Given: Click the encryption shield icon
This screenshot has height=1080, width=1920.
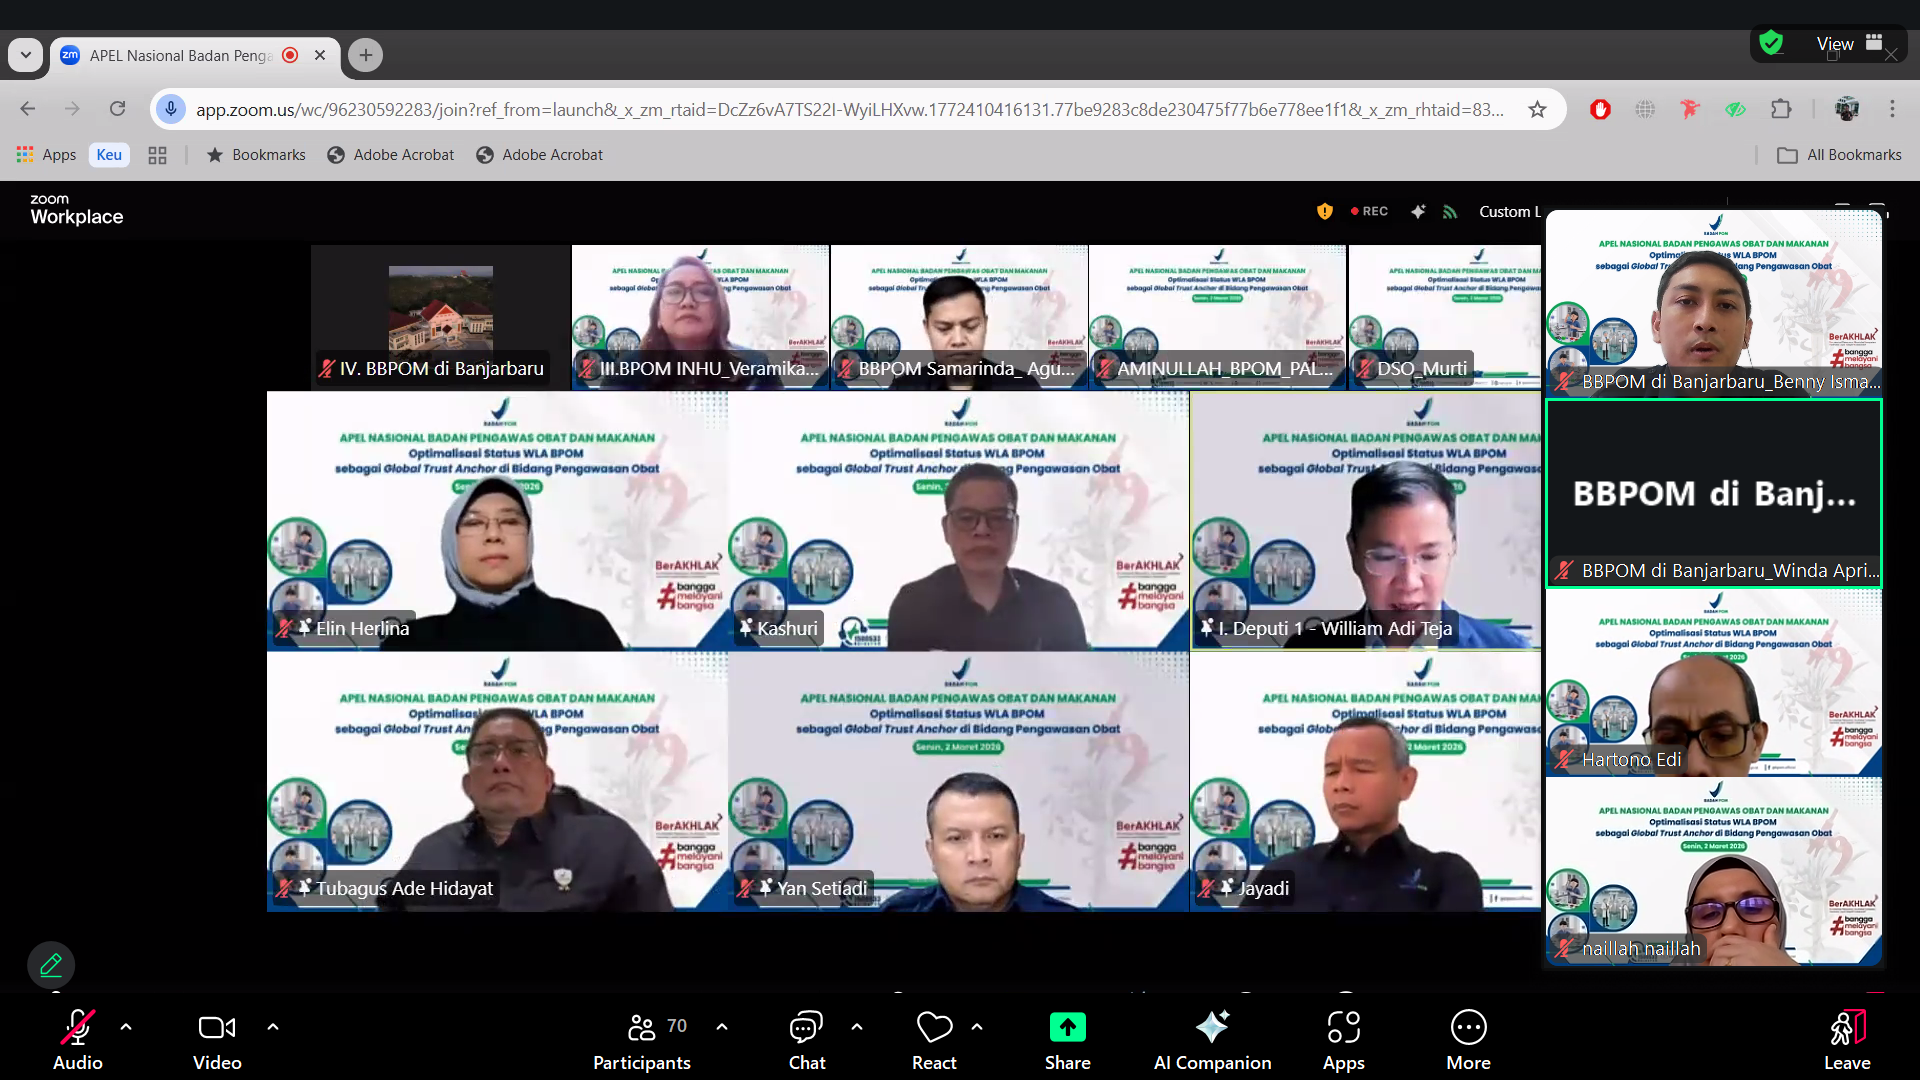Looking at the screenshot, I should [1325, 211].
